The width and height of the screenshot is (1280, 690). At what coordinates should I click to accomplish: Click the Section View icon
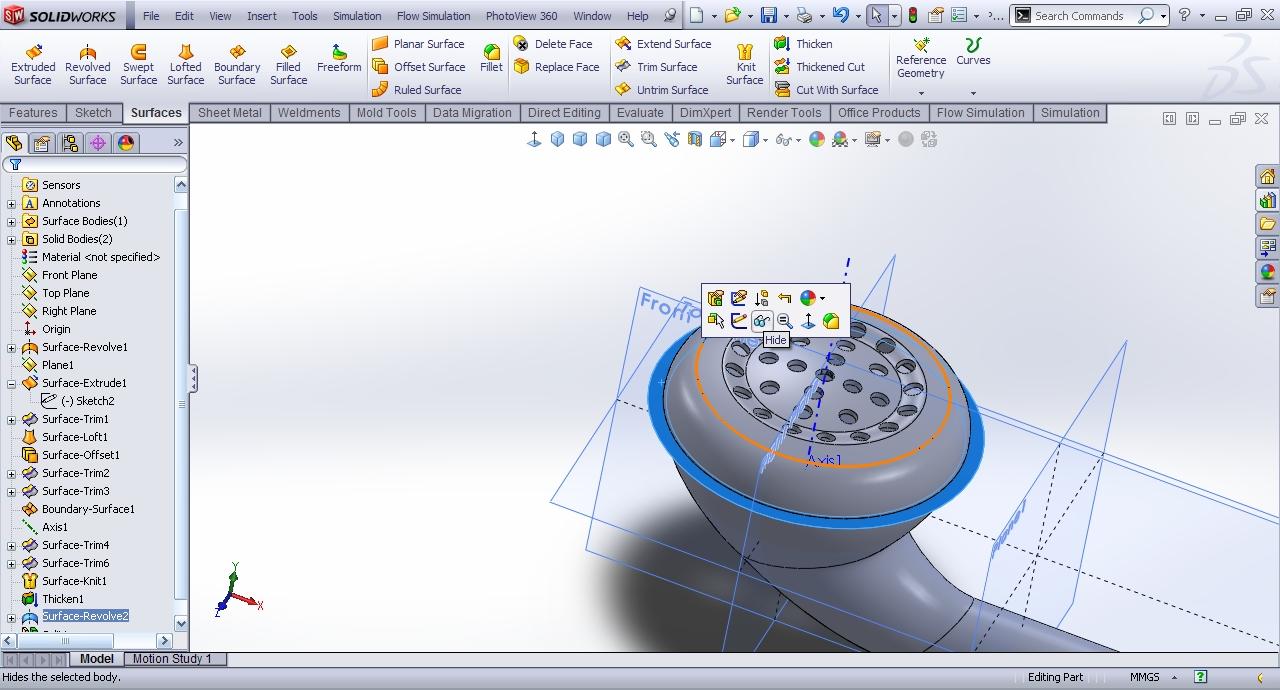pos(695,140)
